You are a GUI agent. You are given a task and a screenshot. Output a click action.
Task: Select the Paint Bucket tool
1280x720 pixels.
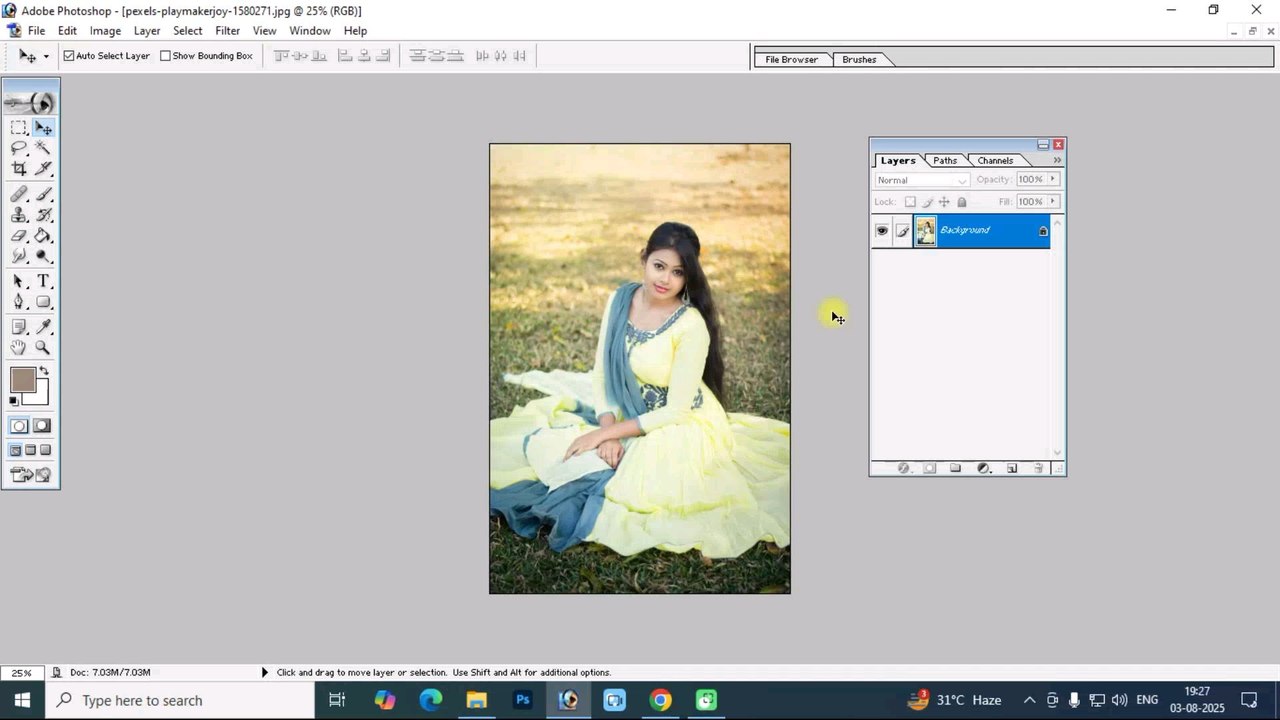43,236
